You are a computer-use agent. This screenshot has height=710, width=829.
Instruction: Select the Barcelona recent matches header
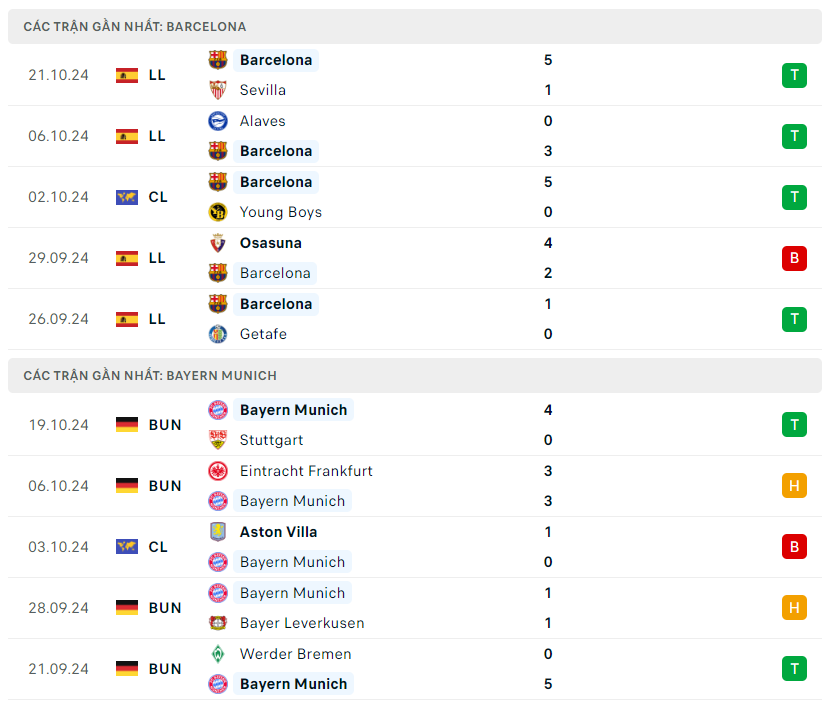135,27
